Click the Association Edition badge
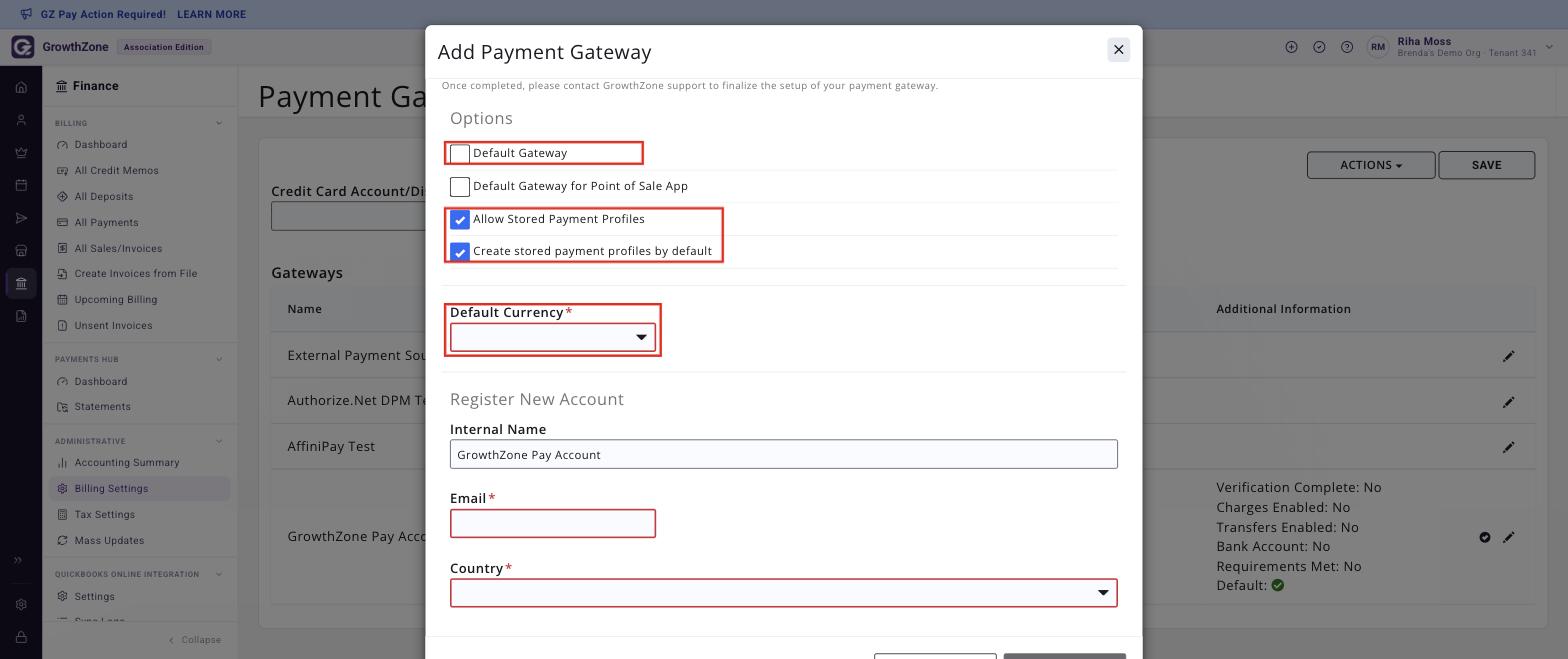This screenshot has height=659, width=1568. [x=163, y=47]
